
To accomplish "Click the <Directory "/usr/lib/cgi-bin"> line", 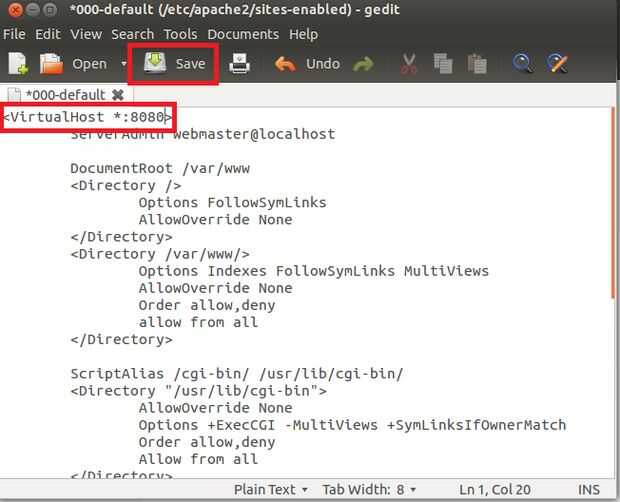I will click(198, 391).
